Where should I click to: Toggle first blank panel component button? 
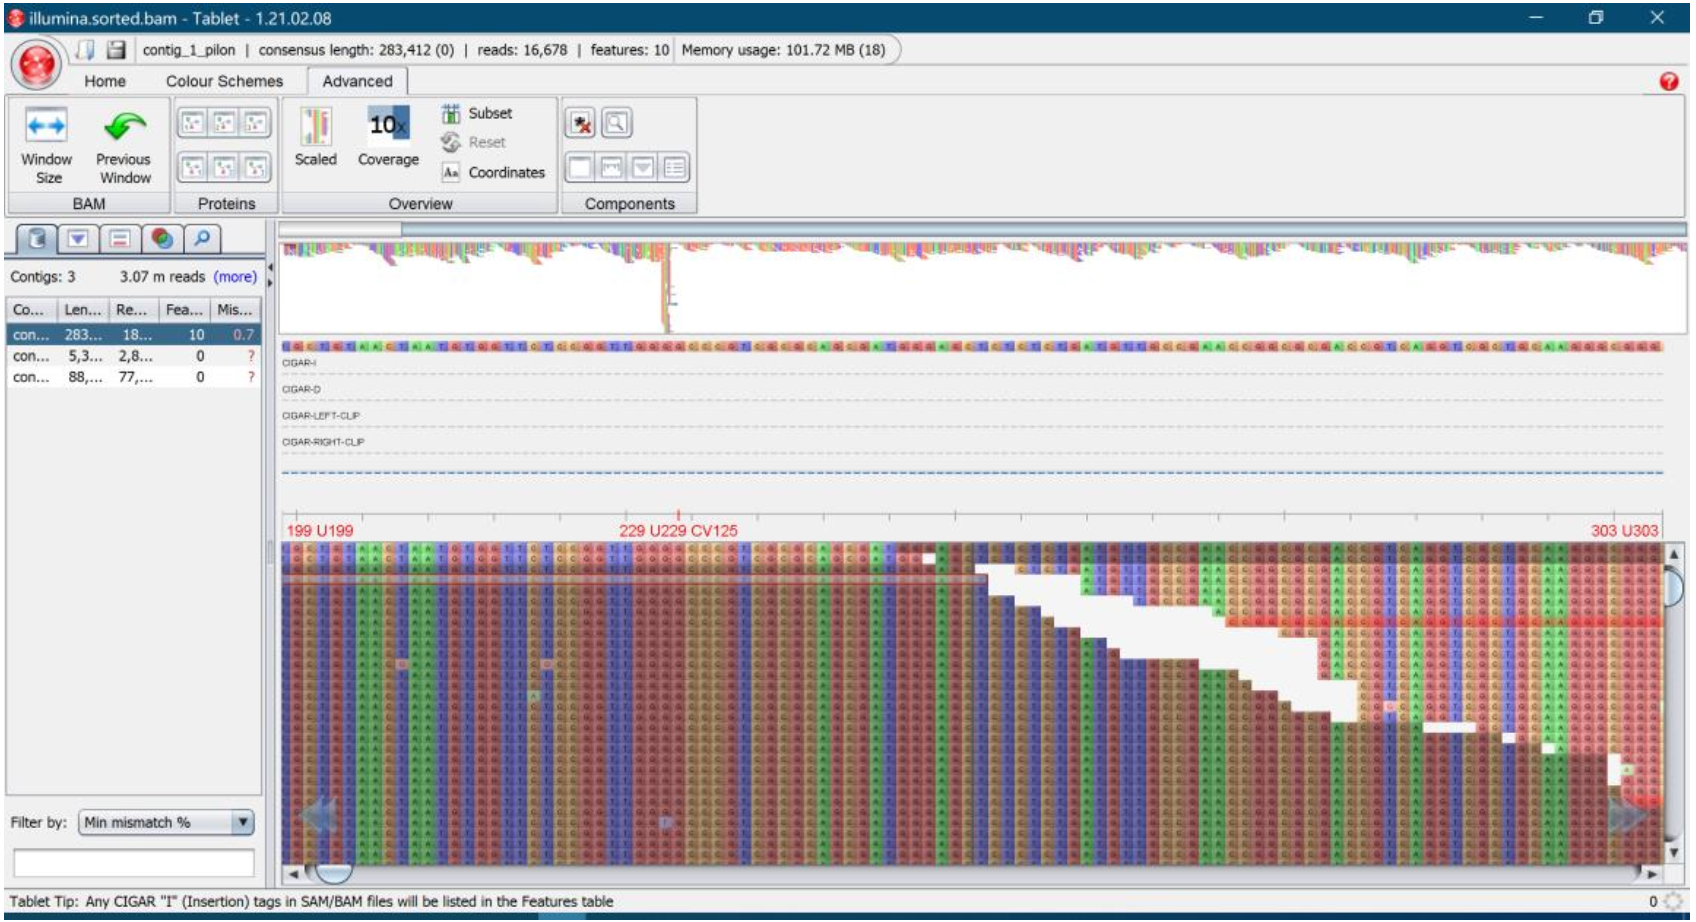[579, 167]
